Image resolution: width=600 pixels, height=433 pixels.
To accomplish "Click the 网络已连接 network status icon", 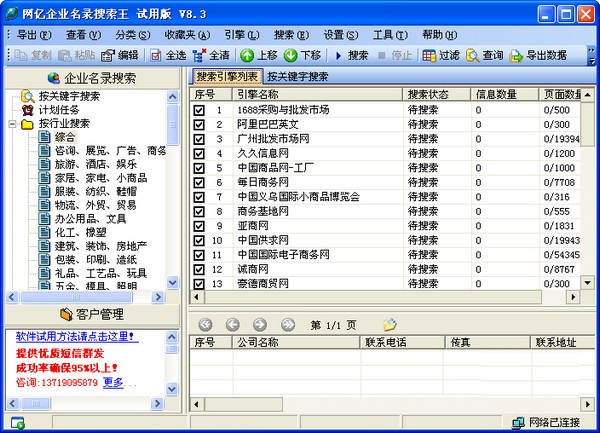I will (x=518, y=423).
